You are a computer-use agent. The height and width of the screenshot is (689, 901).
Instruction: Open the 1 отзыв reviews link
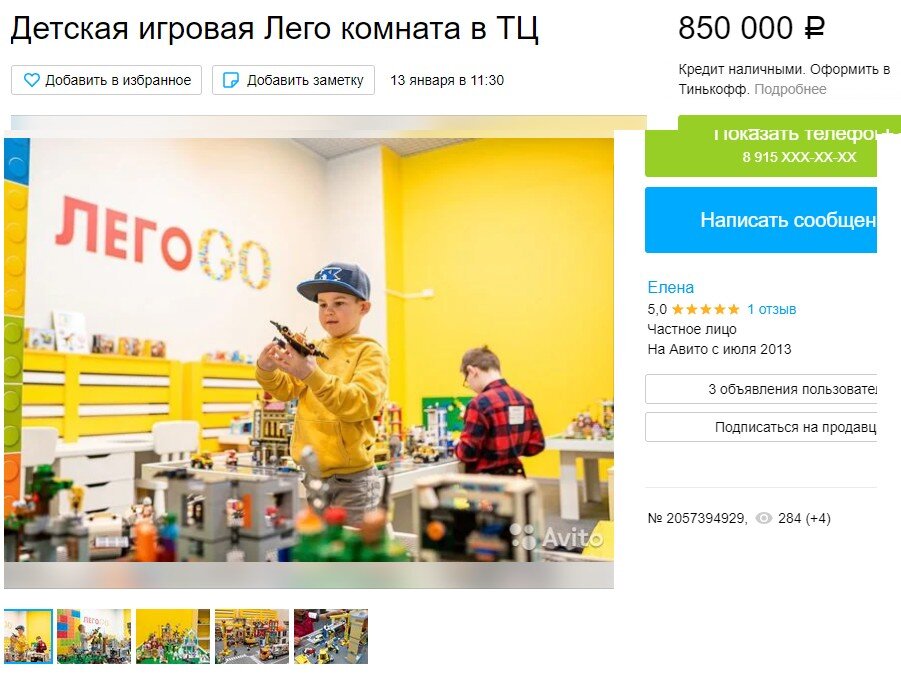[771, 309]
